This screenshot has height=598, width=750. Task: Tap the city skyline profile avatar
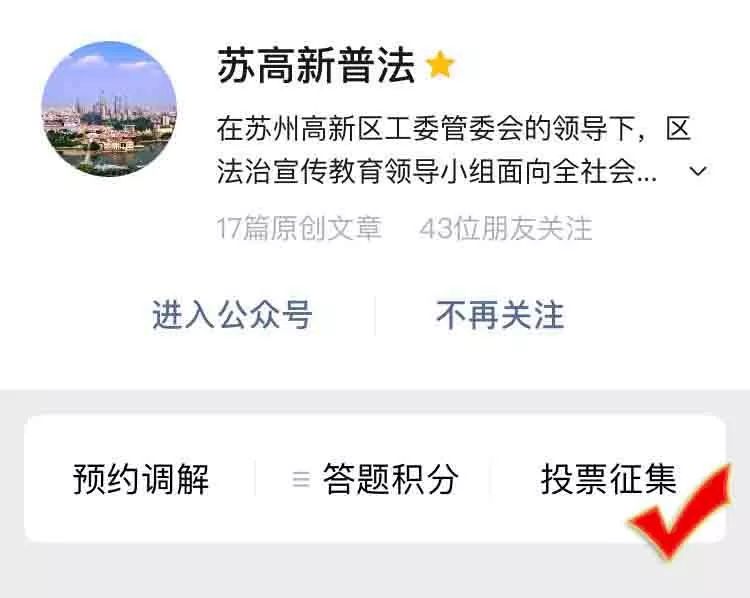pyautogui.click(x=110, y=109)
